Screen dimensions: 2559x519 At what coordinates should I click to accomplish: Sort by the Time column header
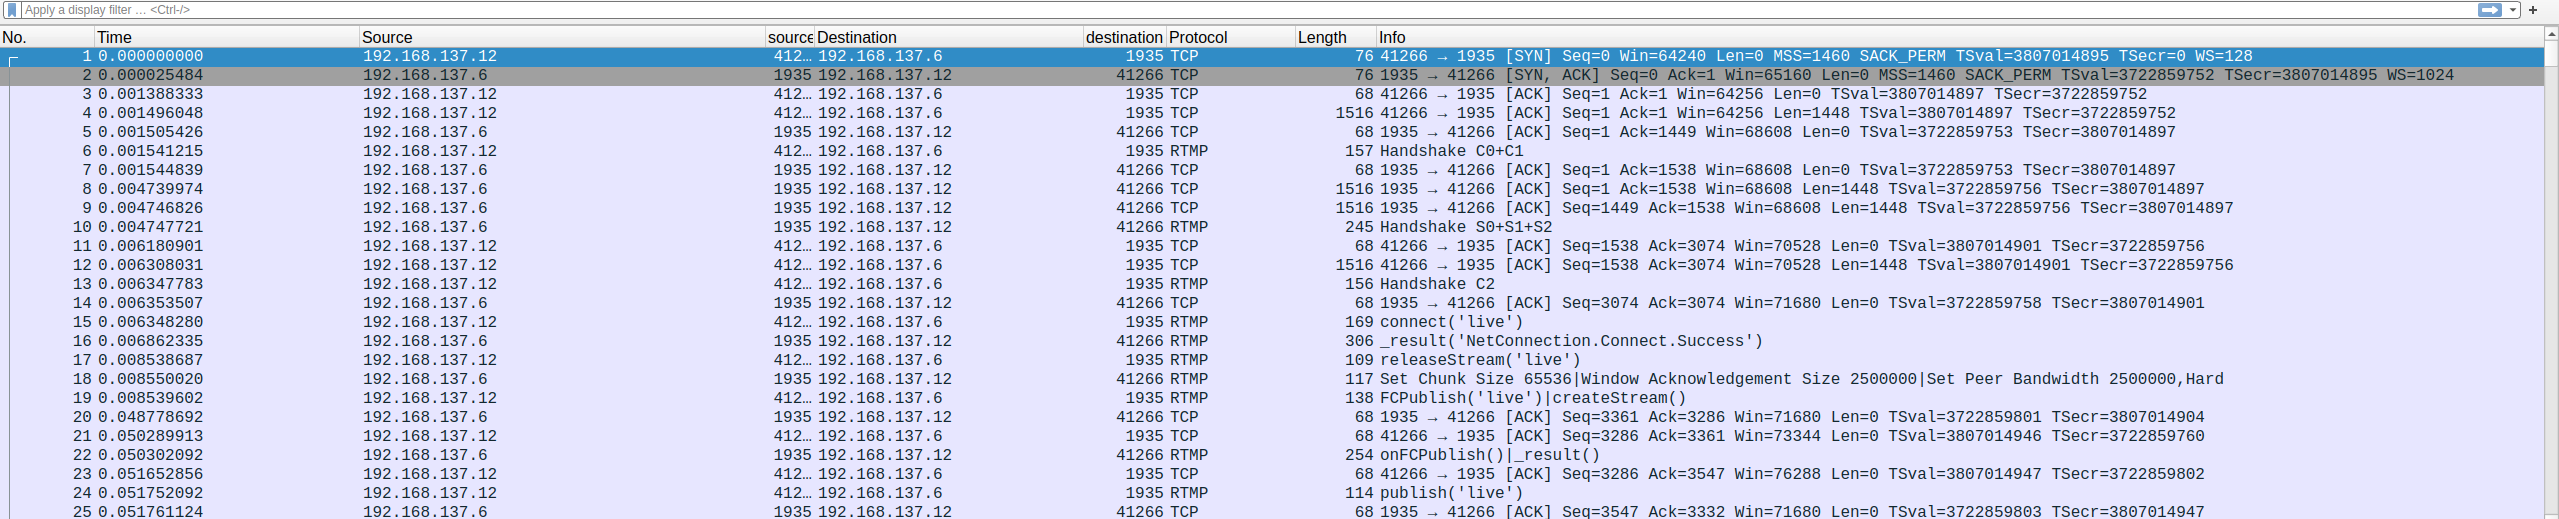226,37
